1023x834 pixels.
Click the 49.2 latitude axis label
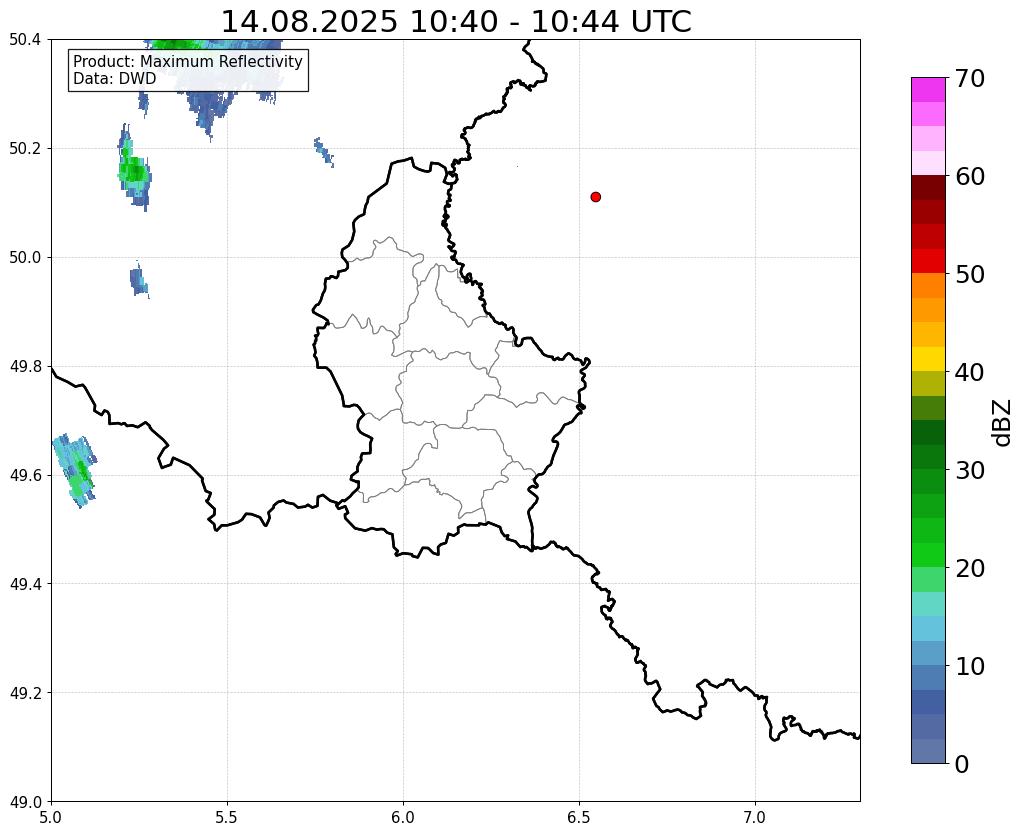click(25, 693)
